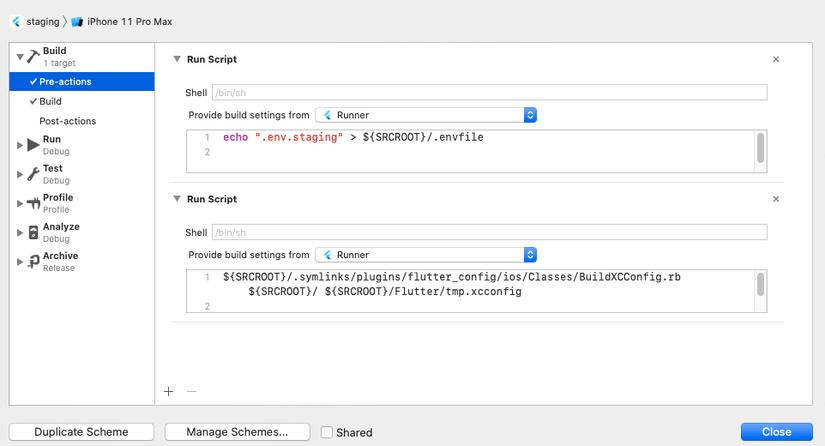Screen dimensions: 825x446
Task: Remove the first Run Script action
Action: [x=776, y=59]
